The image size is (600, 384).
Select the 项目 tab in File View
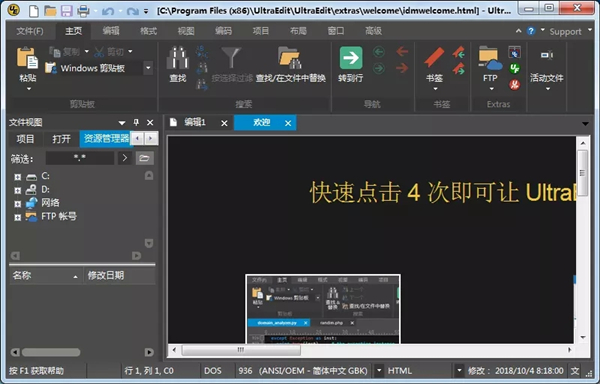pyautogui.click(x=25, y=139)
